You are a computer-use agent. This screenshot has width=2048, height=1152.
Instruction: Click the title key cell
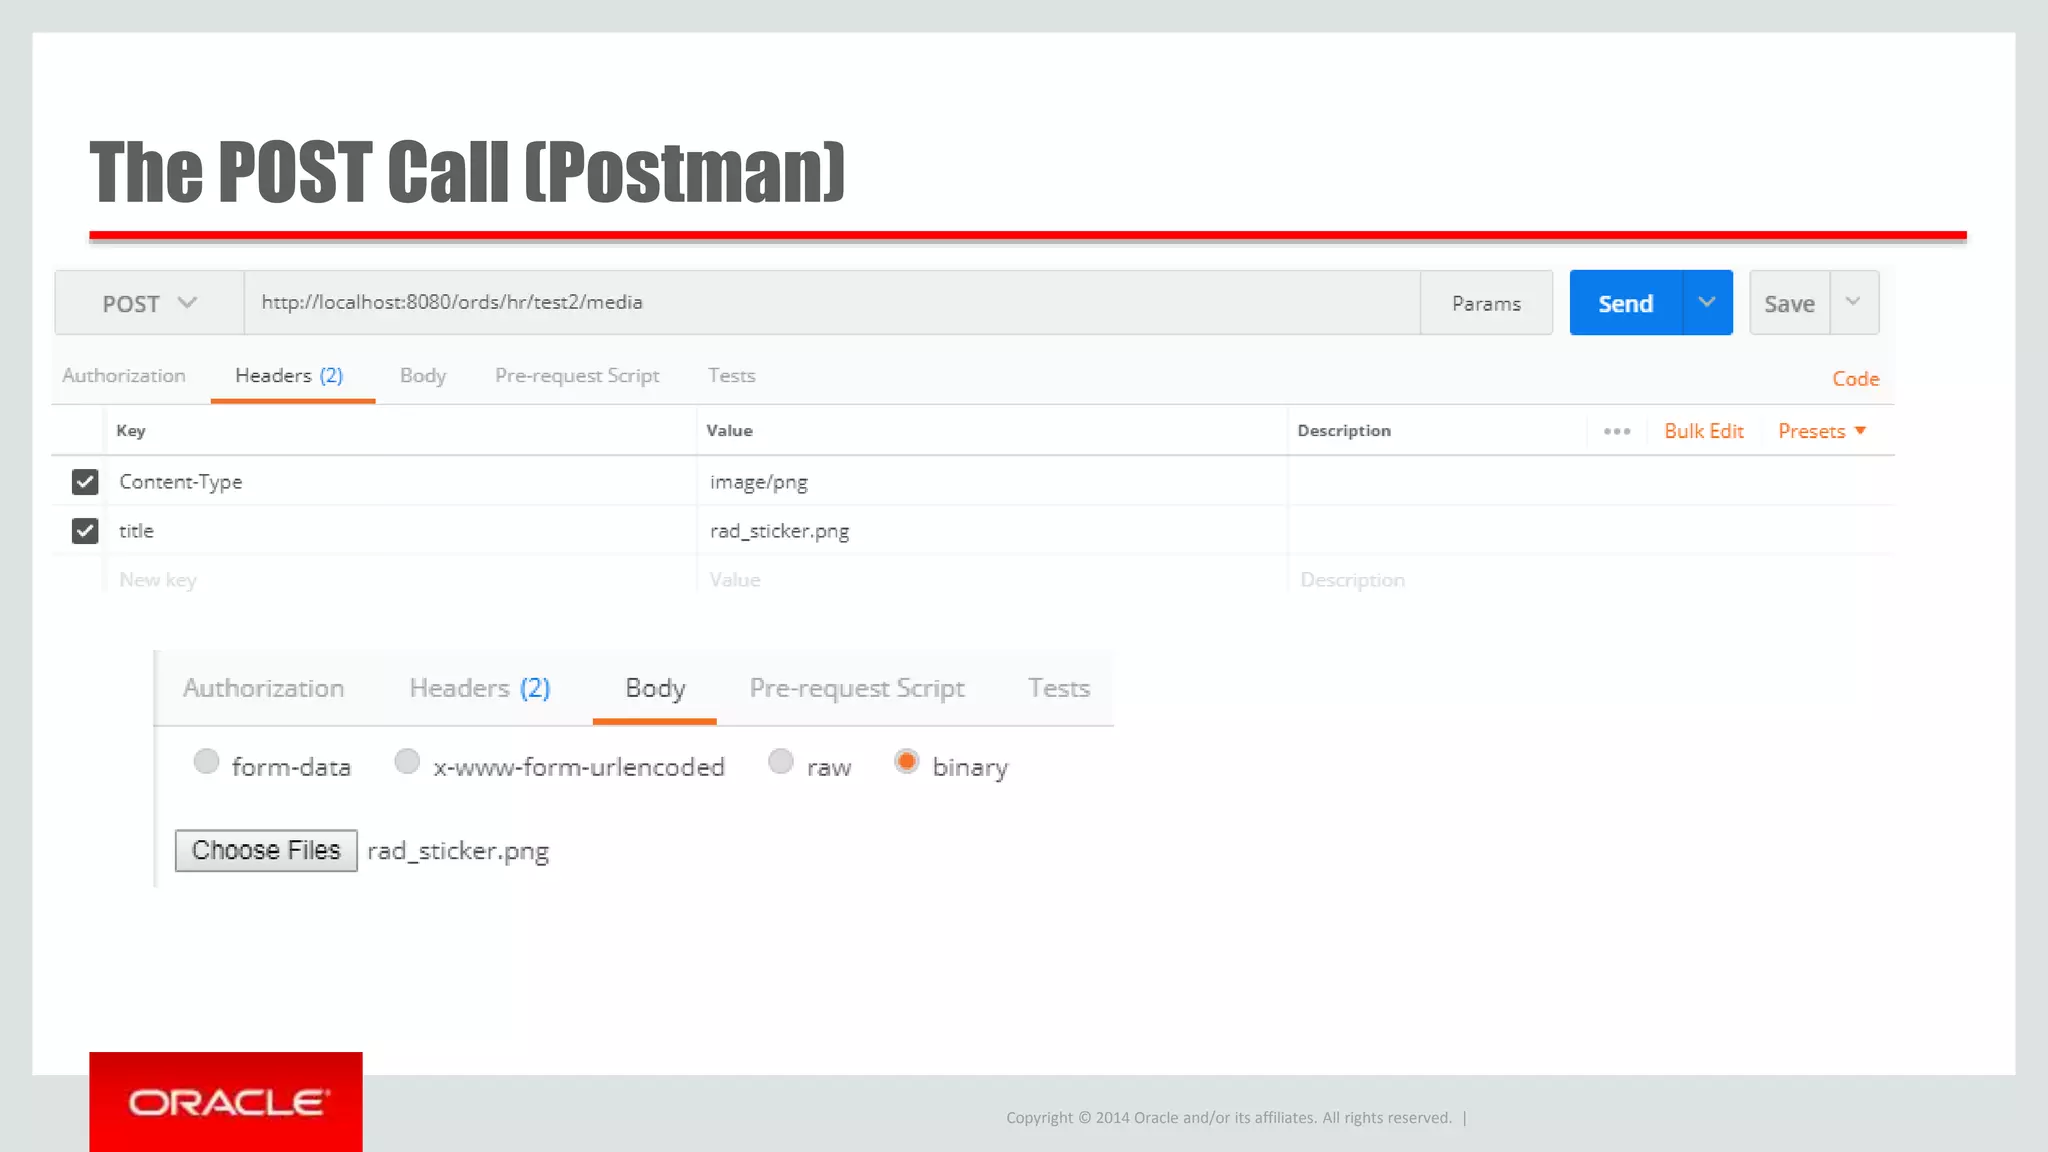[400, 531]
